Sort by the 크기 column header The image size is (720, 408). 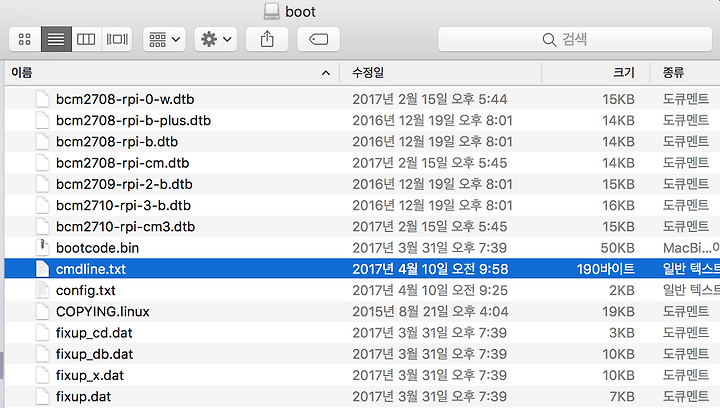(596, 73)
